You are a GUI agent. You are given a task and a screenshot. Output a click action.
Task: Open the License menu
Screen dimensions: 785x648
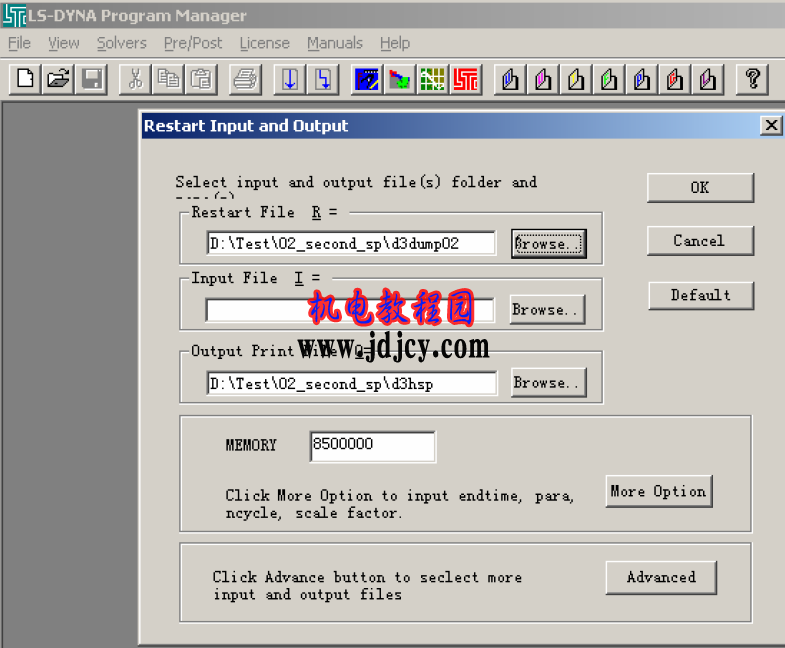click(x=264, y=44)
